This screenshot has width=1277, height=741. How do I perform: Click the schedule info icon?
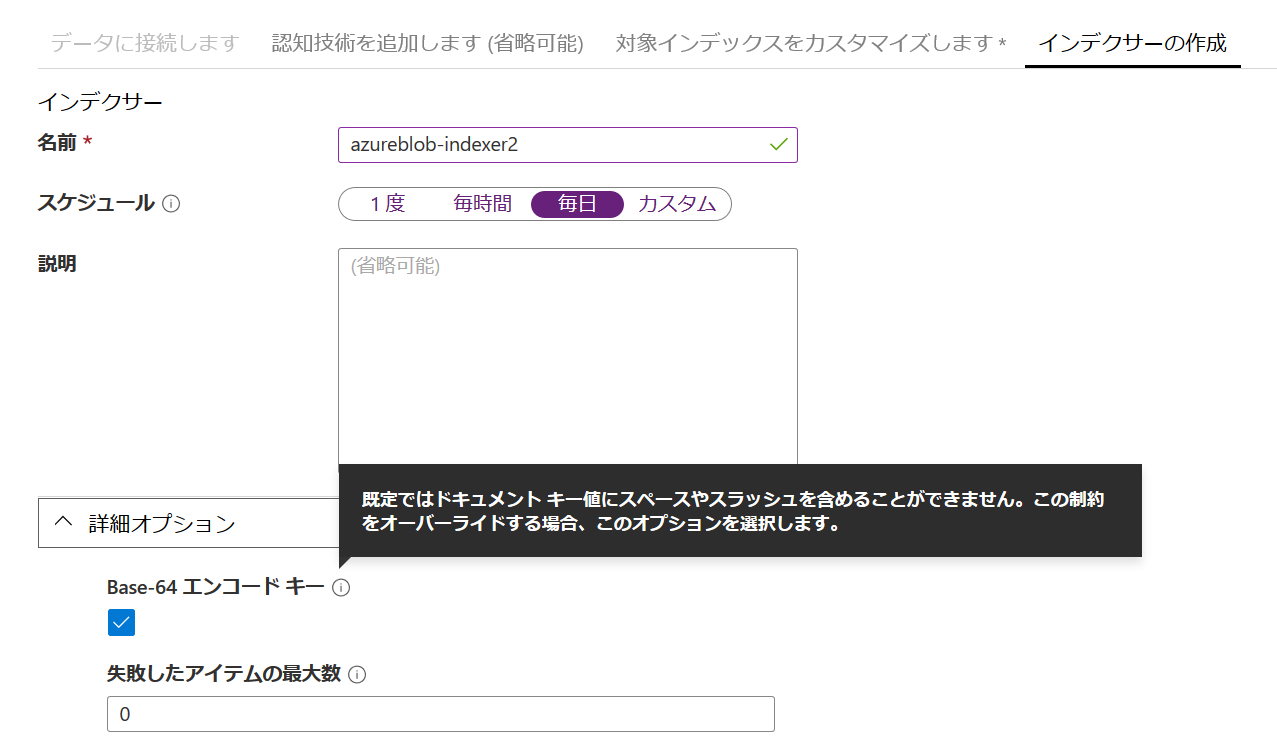click(x=171, y=204)
